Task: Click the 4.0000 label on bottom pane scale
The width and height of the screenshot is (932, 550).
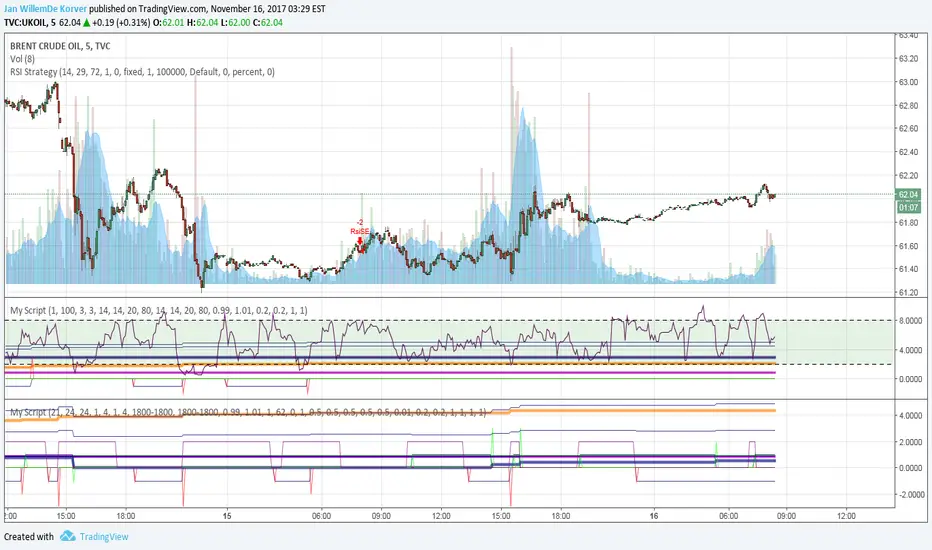Action: click(909, 416)
